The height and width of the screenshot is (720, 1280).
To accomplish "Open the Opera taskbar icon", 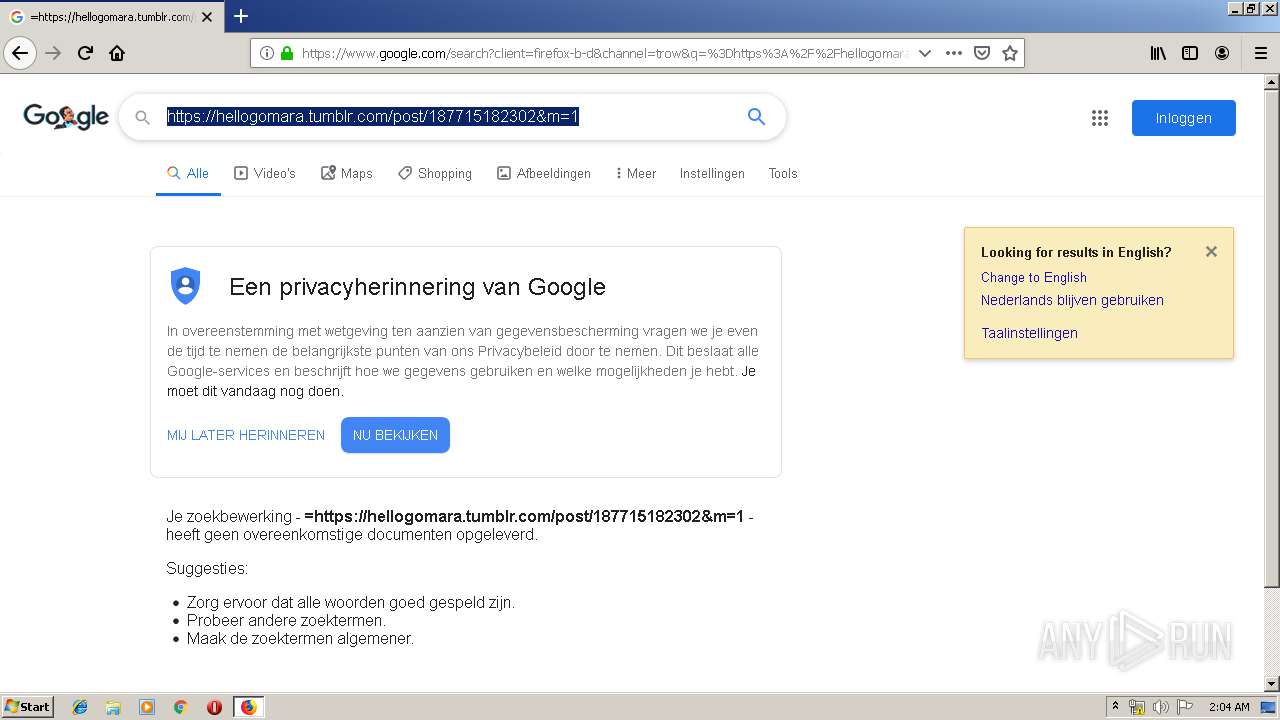I will click(214, 707).
